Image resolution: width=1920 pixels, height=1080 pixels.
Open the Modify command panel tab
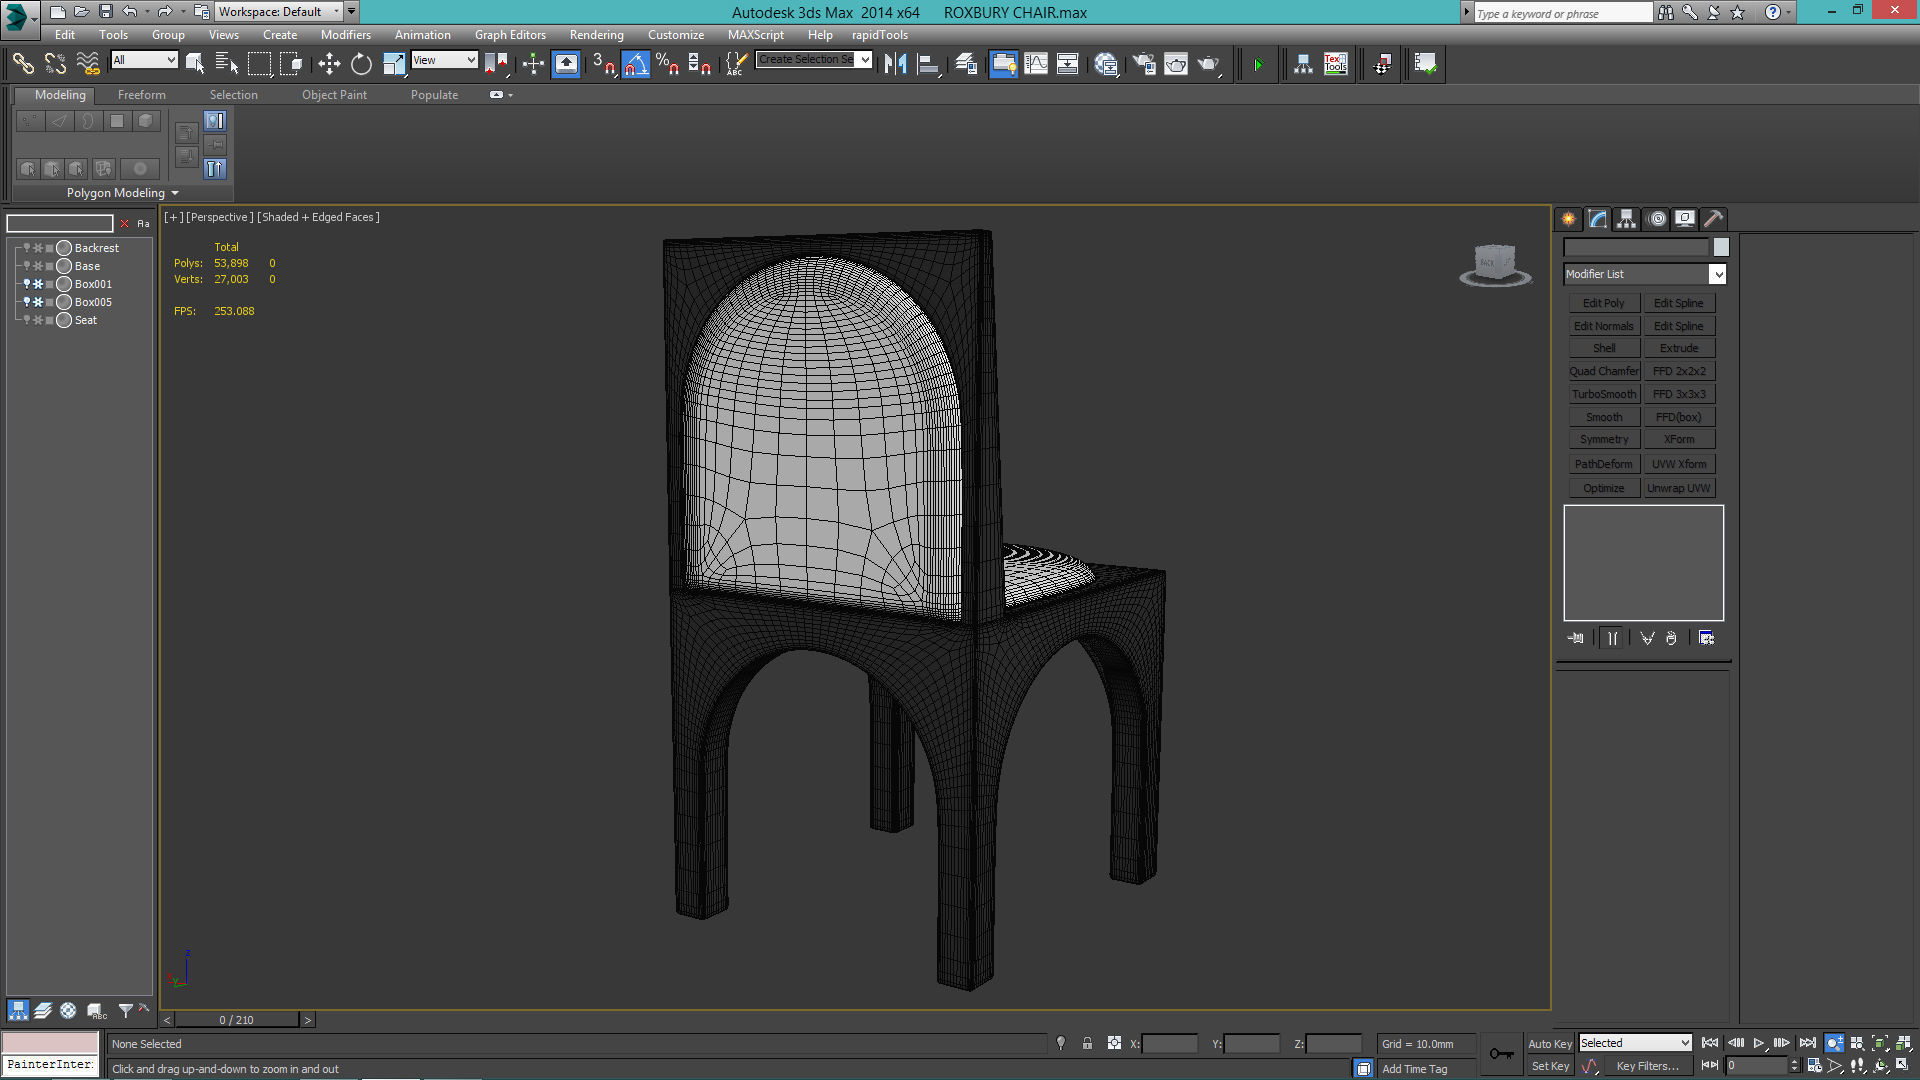(1598, 219)
